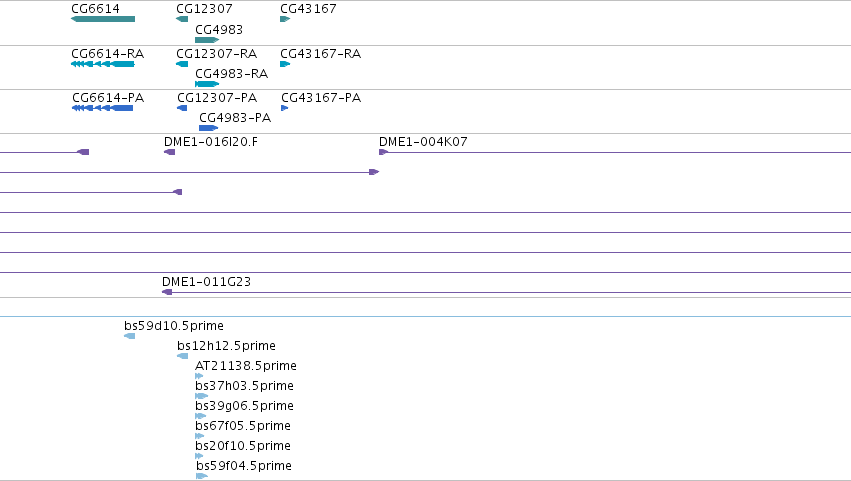Viewport: 851px width, 481px height.
Task: Click the 'CG4983-RA' text label
Action: 232,74
